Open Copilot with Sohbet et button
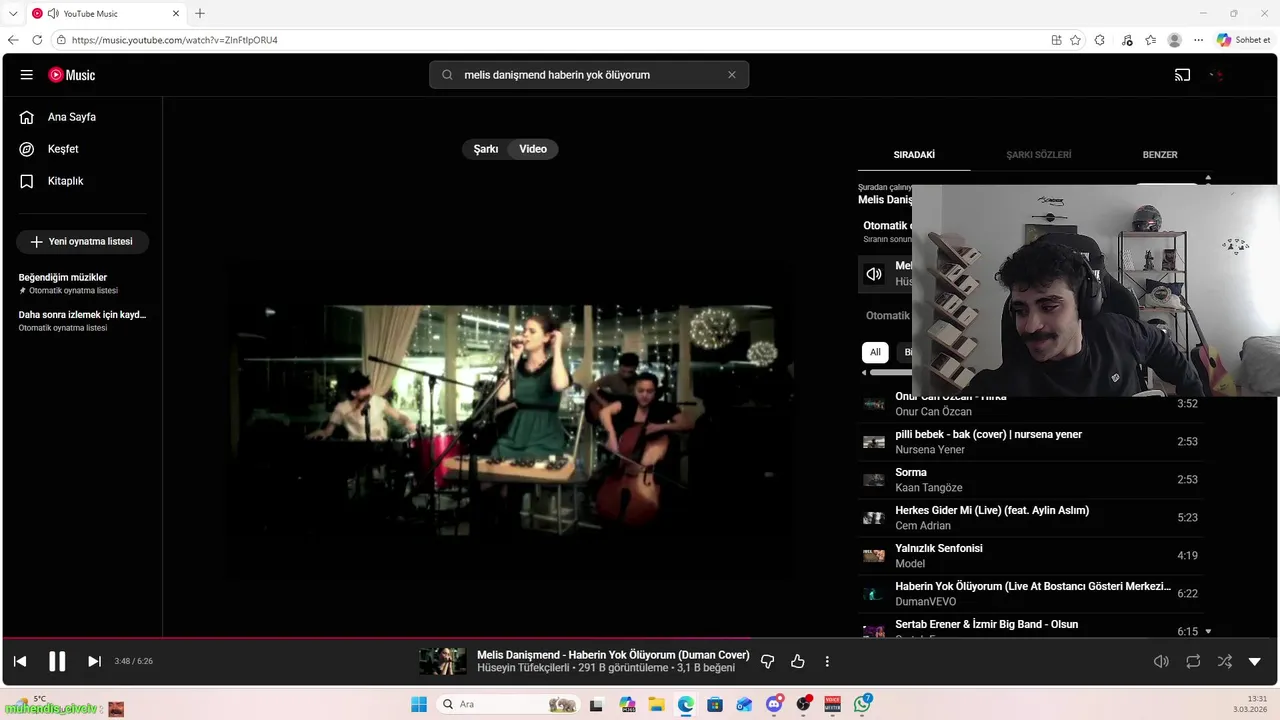 (x=1244, y=40)
